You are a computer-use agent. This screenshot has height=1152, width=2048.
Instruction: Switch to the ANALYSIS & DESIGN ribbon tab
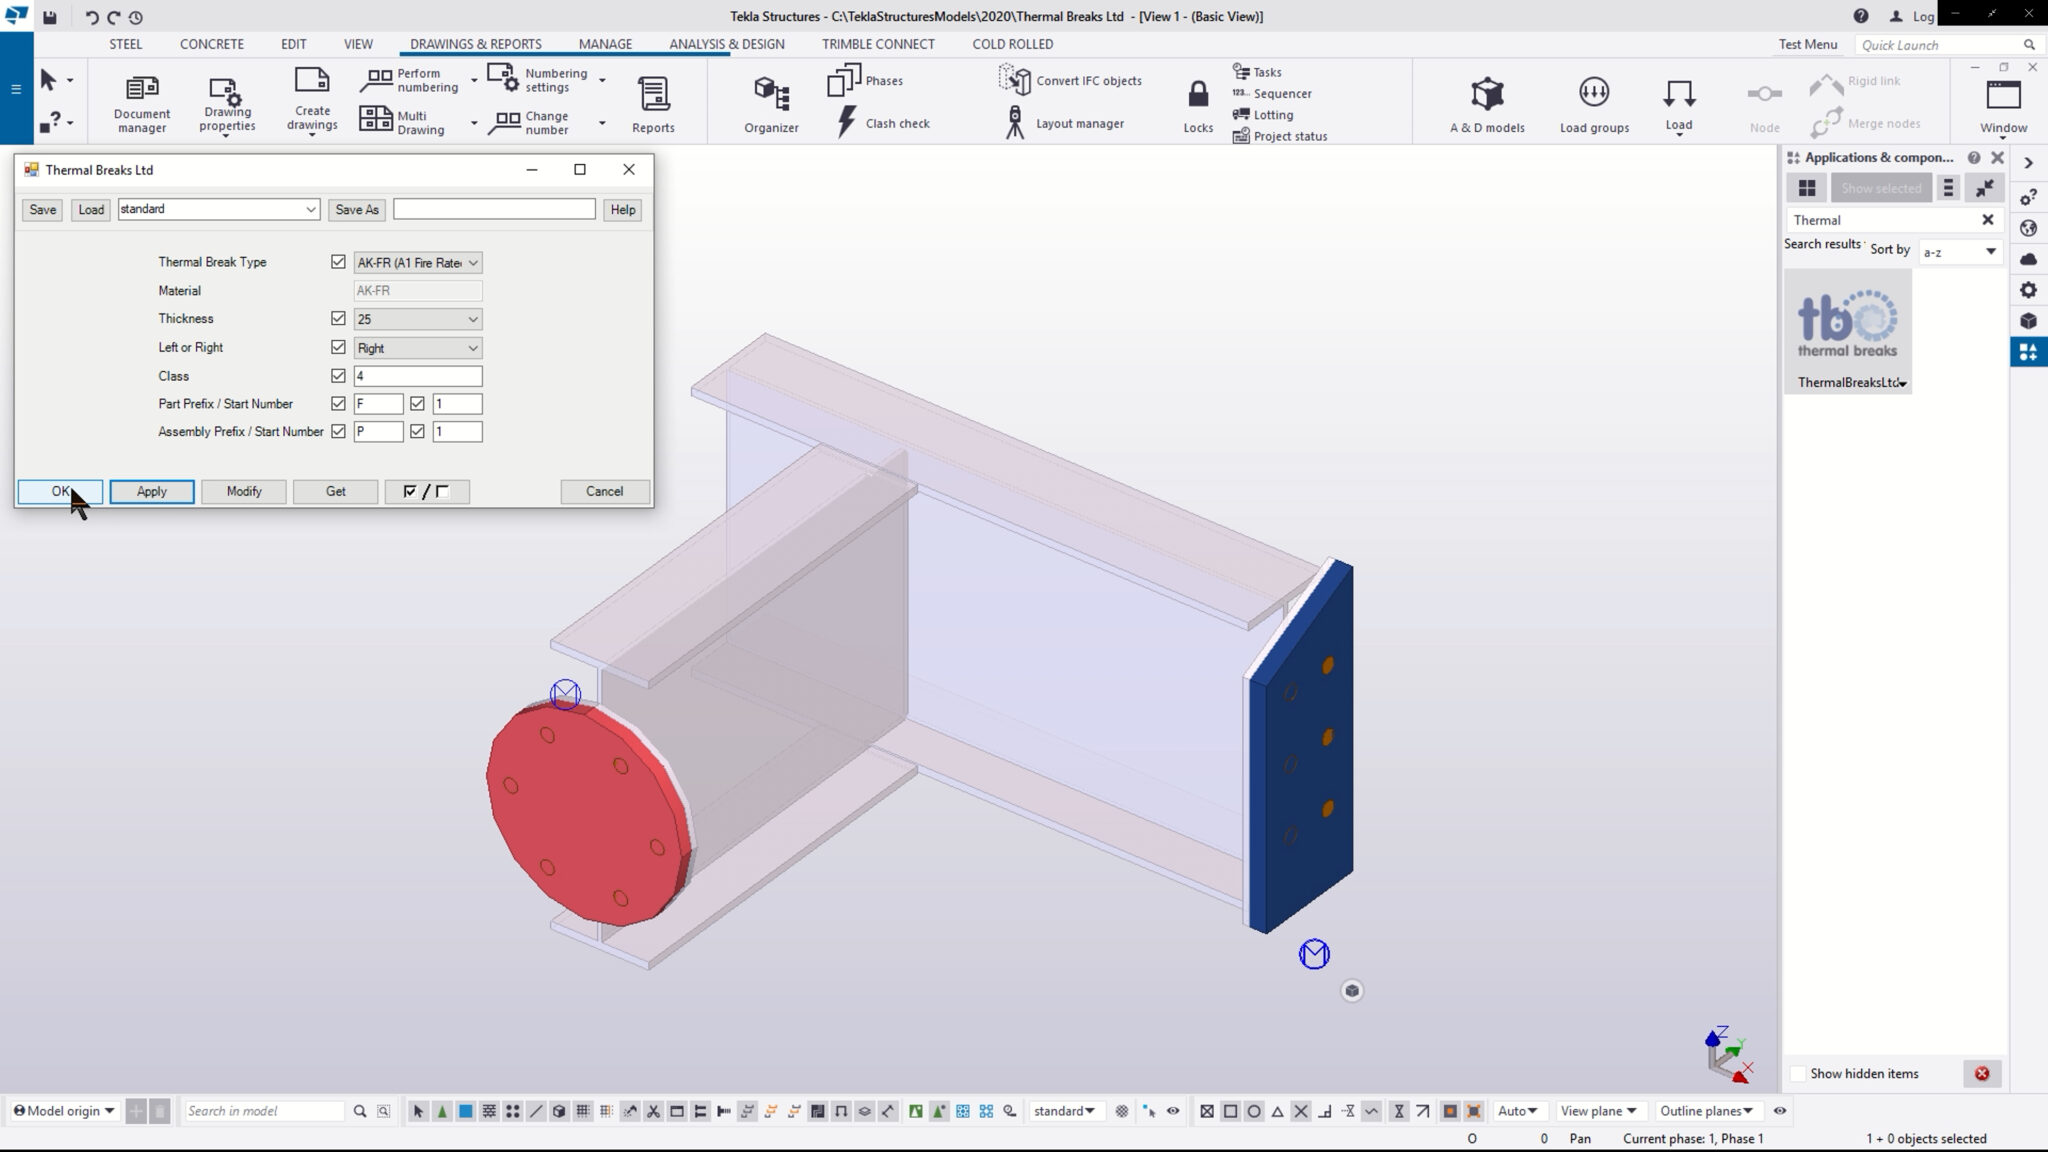pyautogui.click(x=726, y=44)
